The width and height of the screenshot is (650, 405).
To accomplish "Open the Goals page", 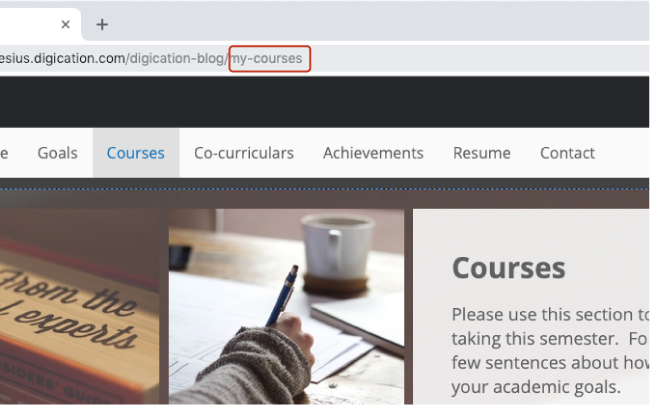I will [57, 153].
